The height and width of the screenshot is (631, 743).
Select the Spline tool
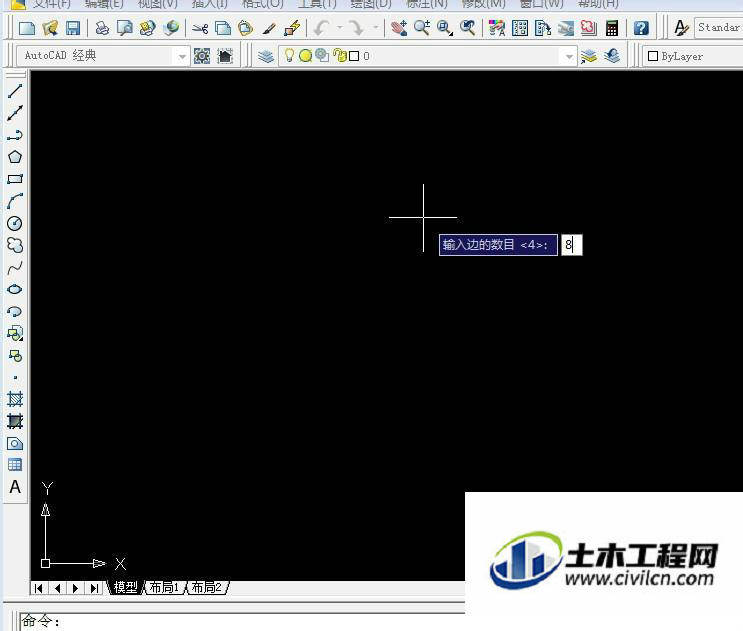tap(15, 267)
